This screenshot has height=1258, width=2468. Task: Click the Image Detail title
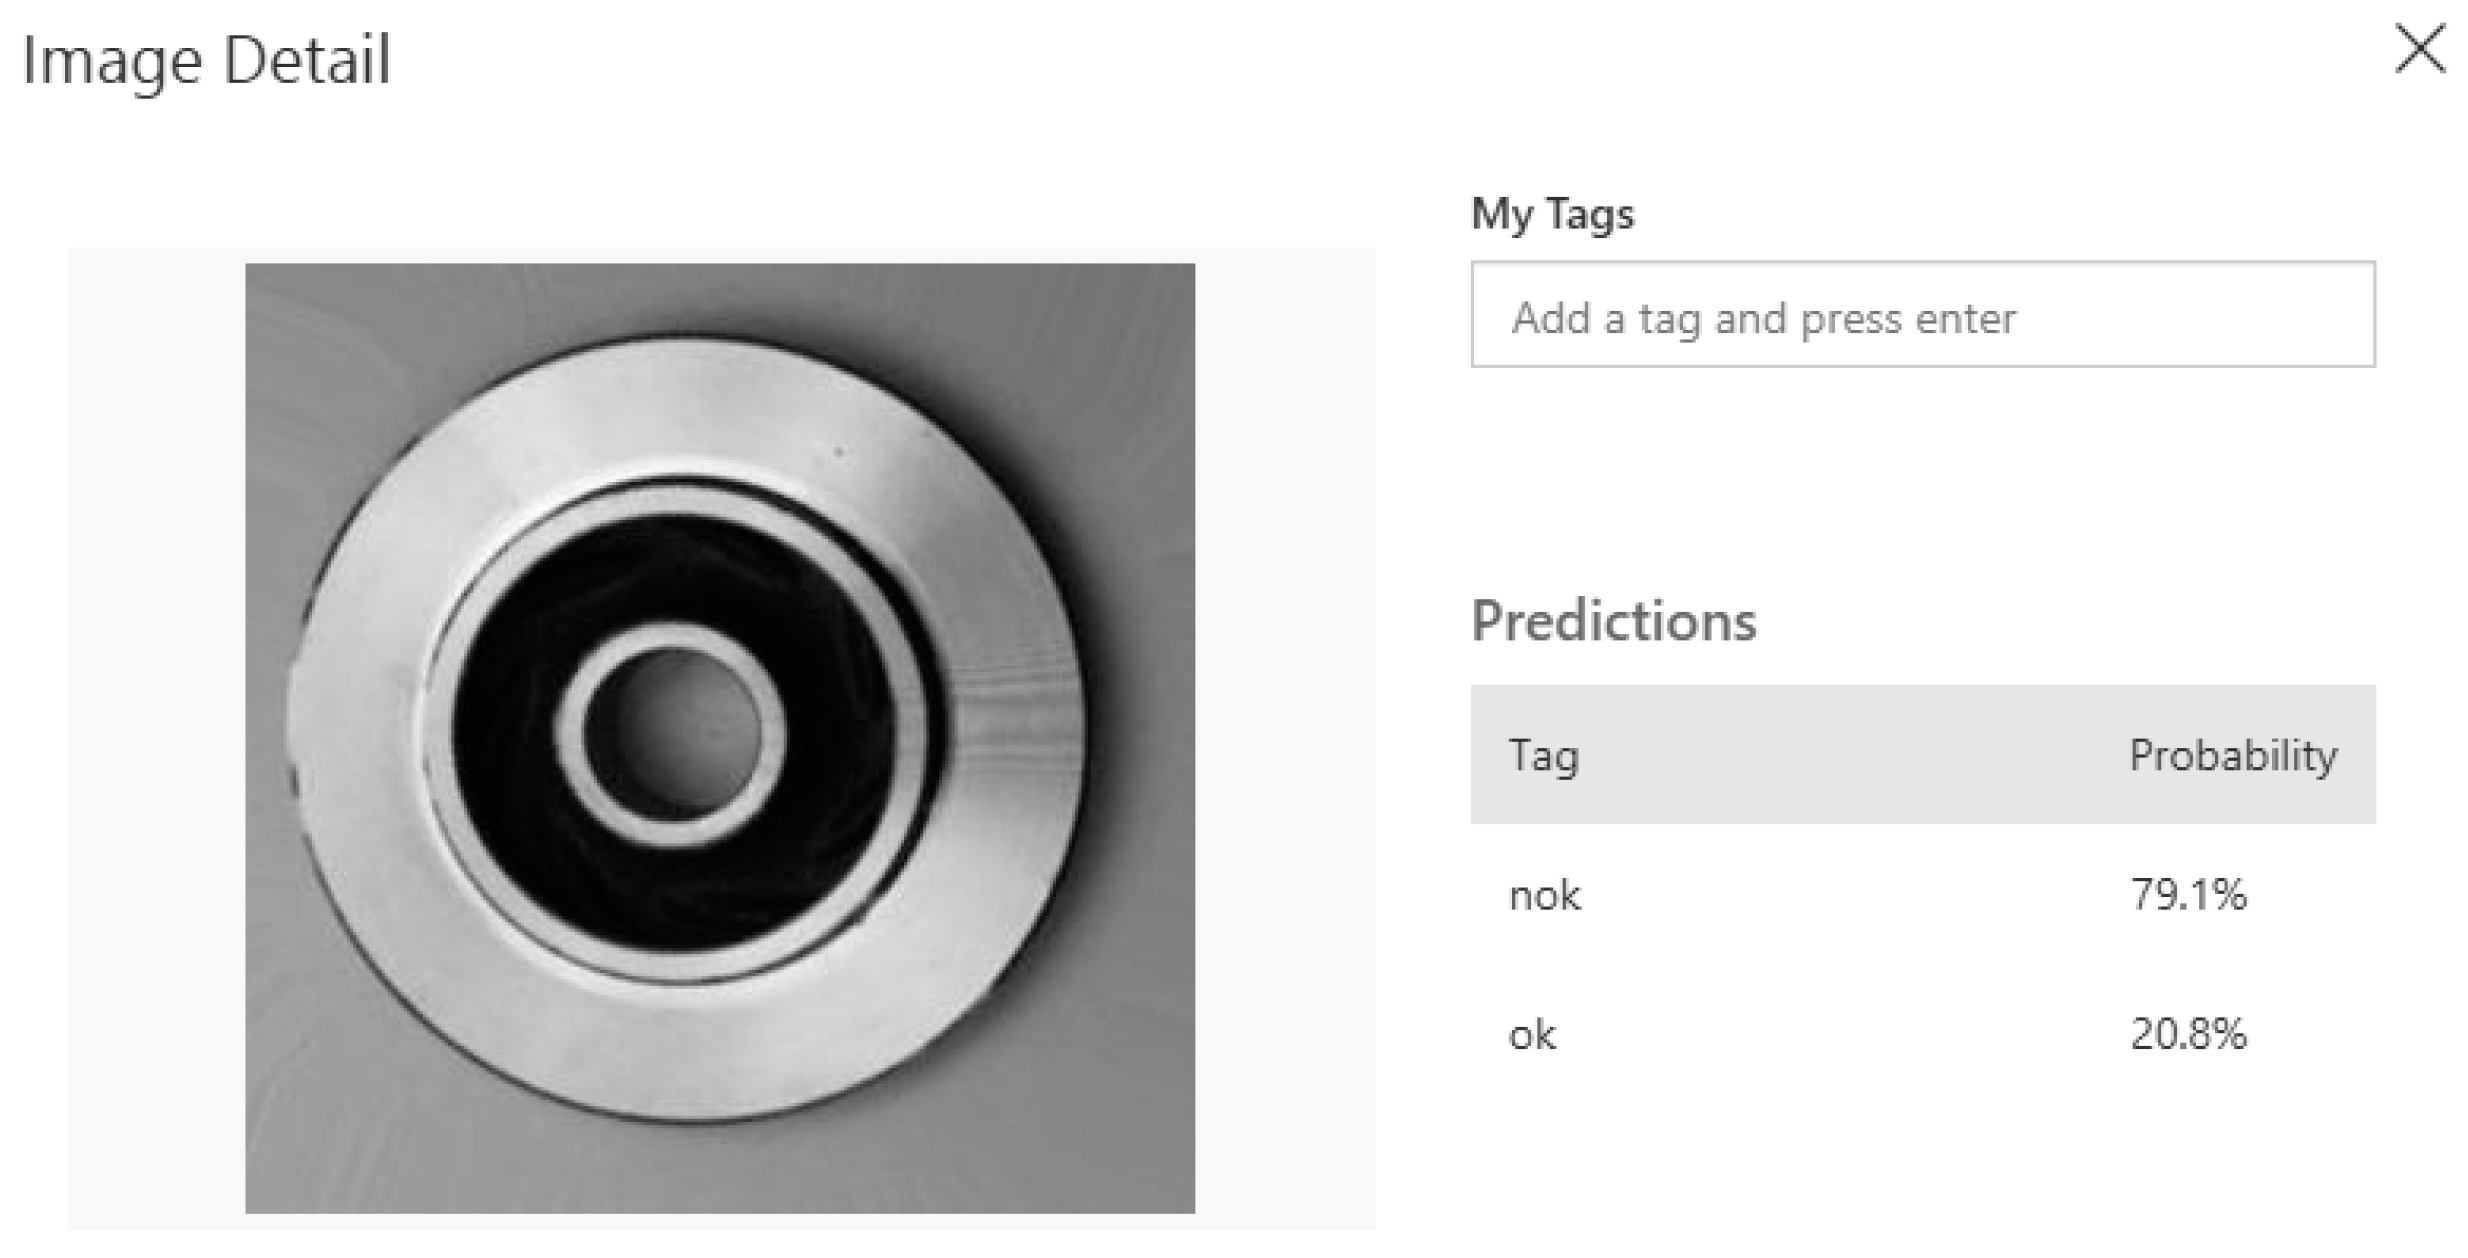[x=206, y=60]
